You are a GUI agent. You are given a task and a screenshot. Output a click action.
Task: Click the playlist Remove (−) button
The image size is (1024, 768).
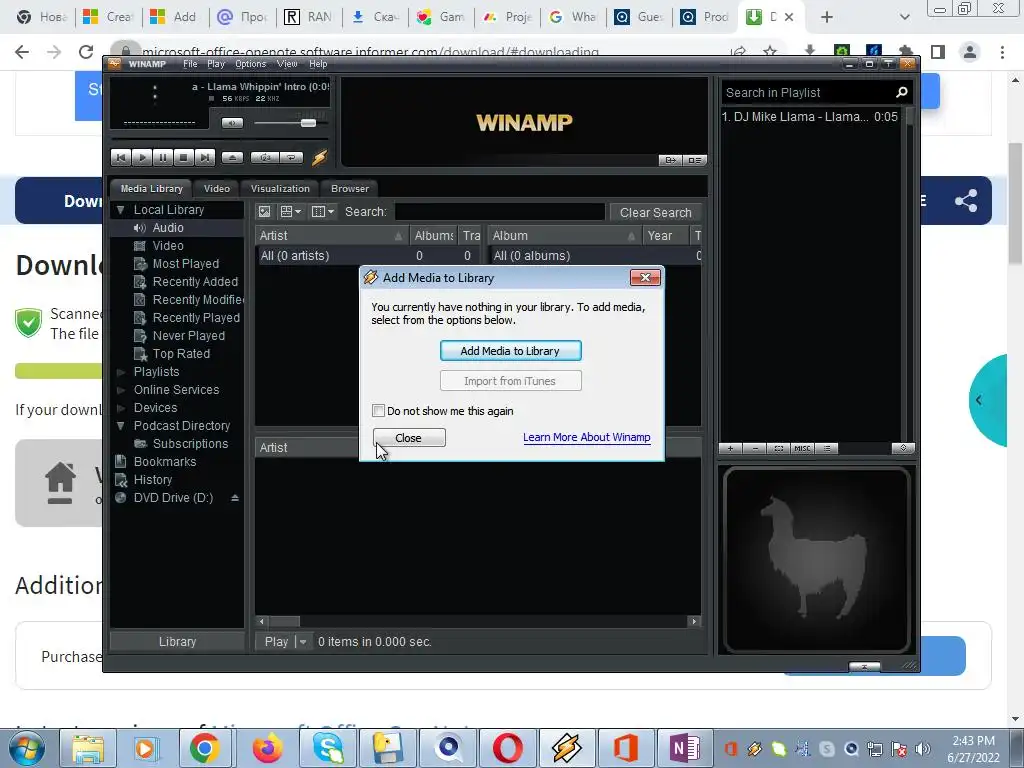pyautogui.click(x=755, y=449)
